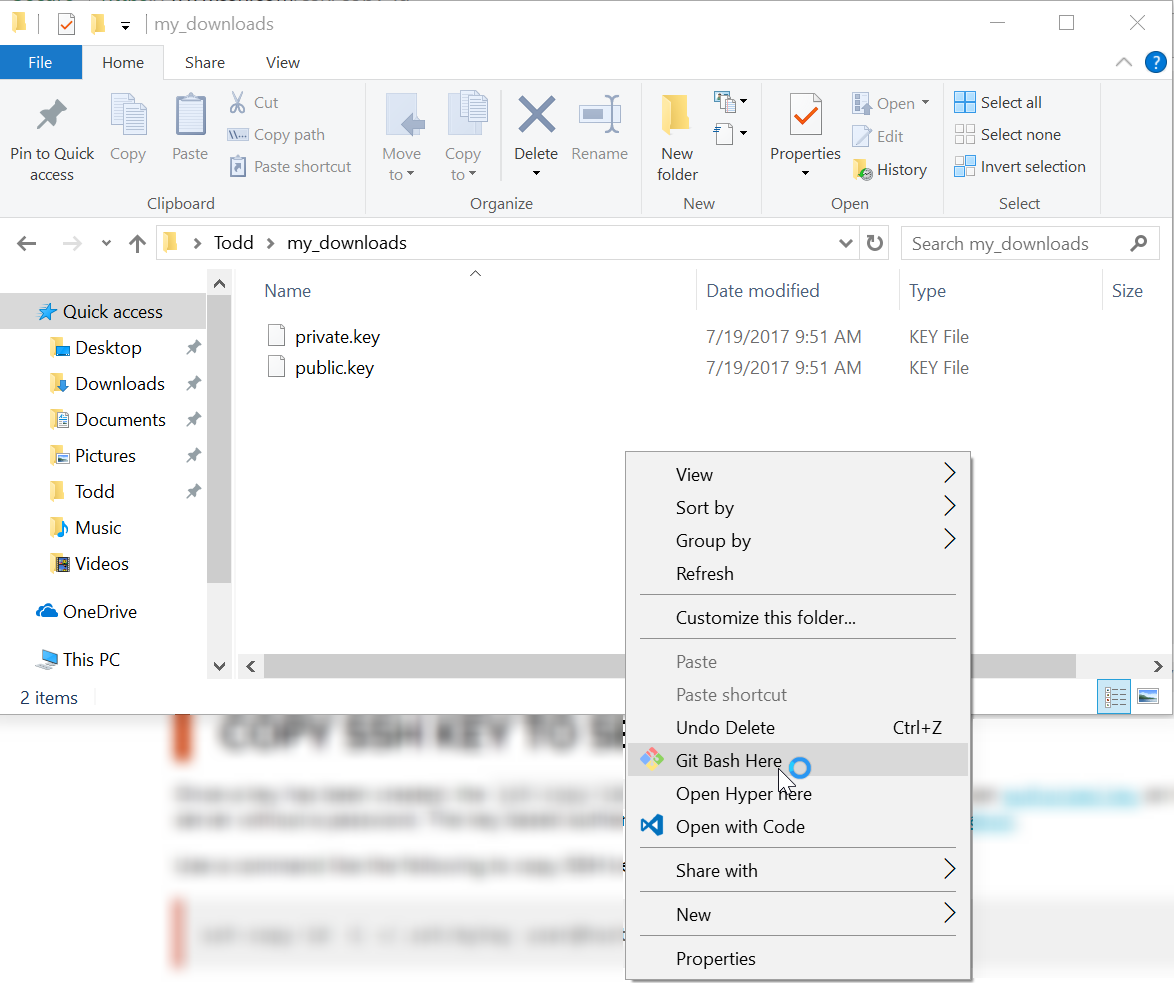
Task: Click Invert selection in the ribbon
Action: (1020, 166)
